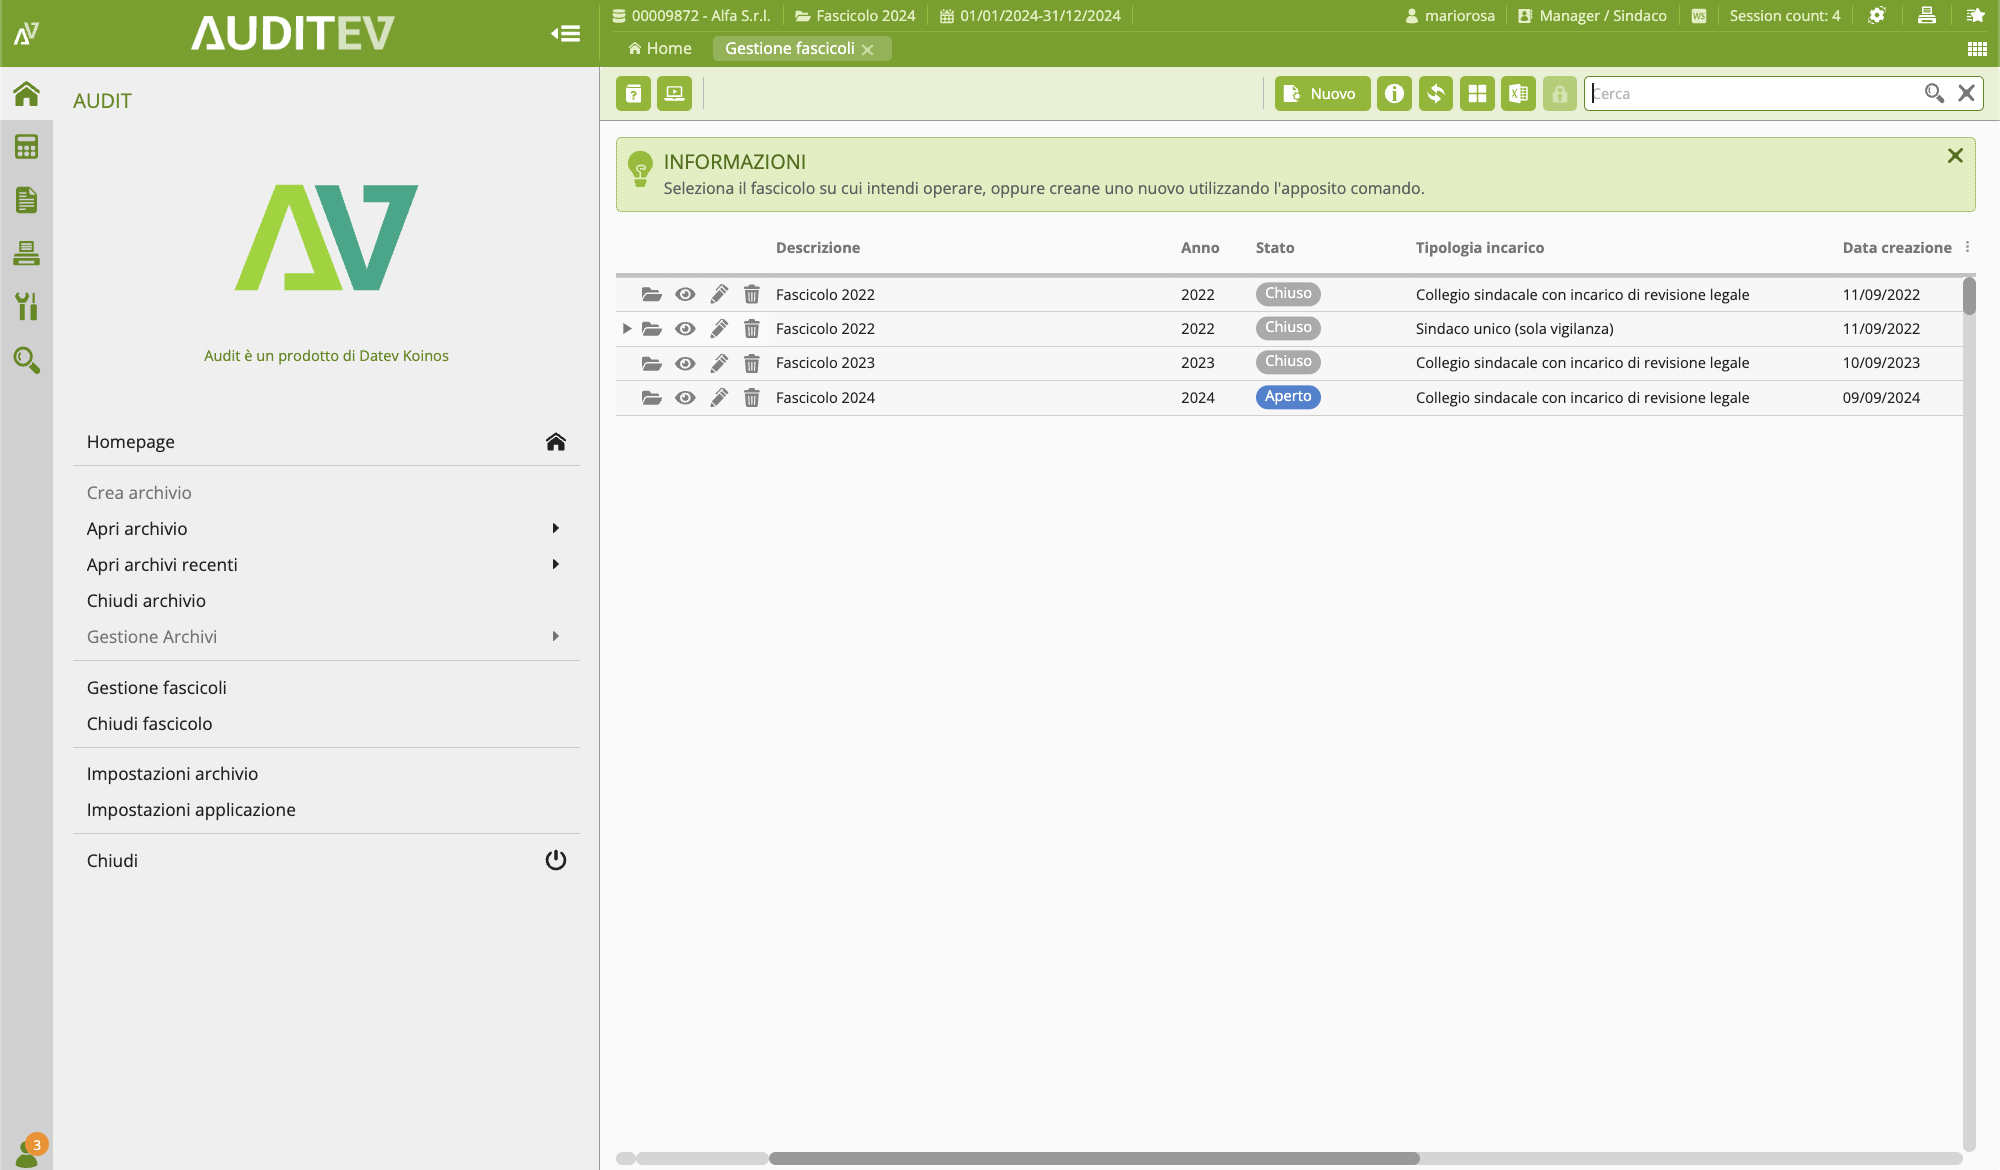This screenshot has height=1170, width=2000.
Task: Open the magnifier icon in left rail
Action: pyautogui.click(x=26, y=360)
